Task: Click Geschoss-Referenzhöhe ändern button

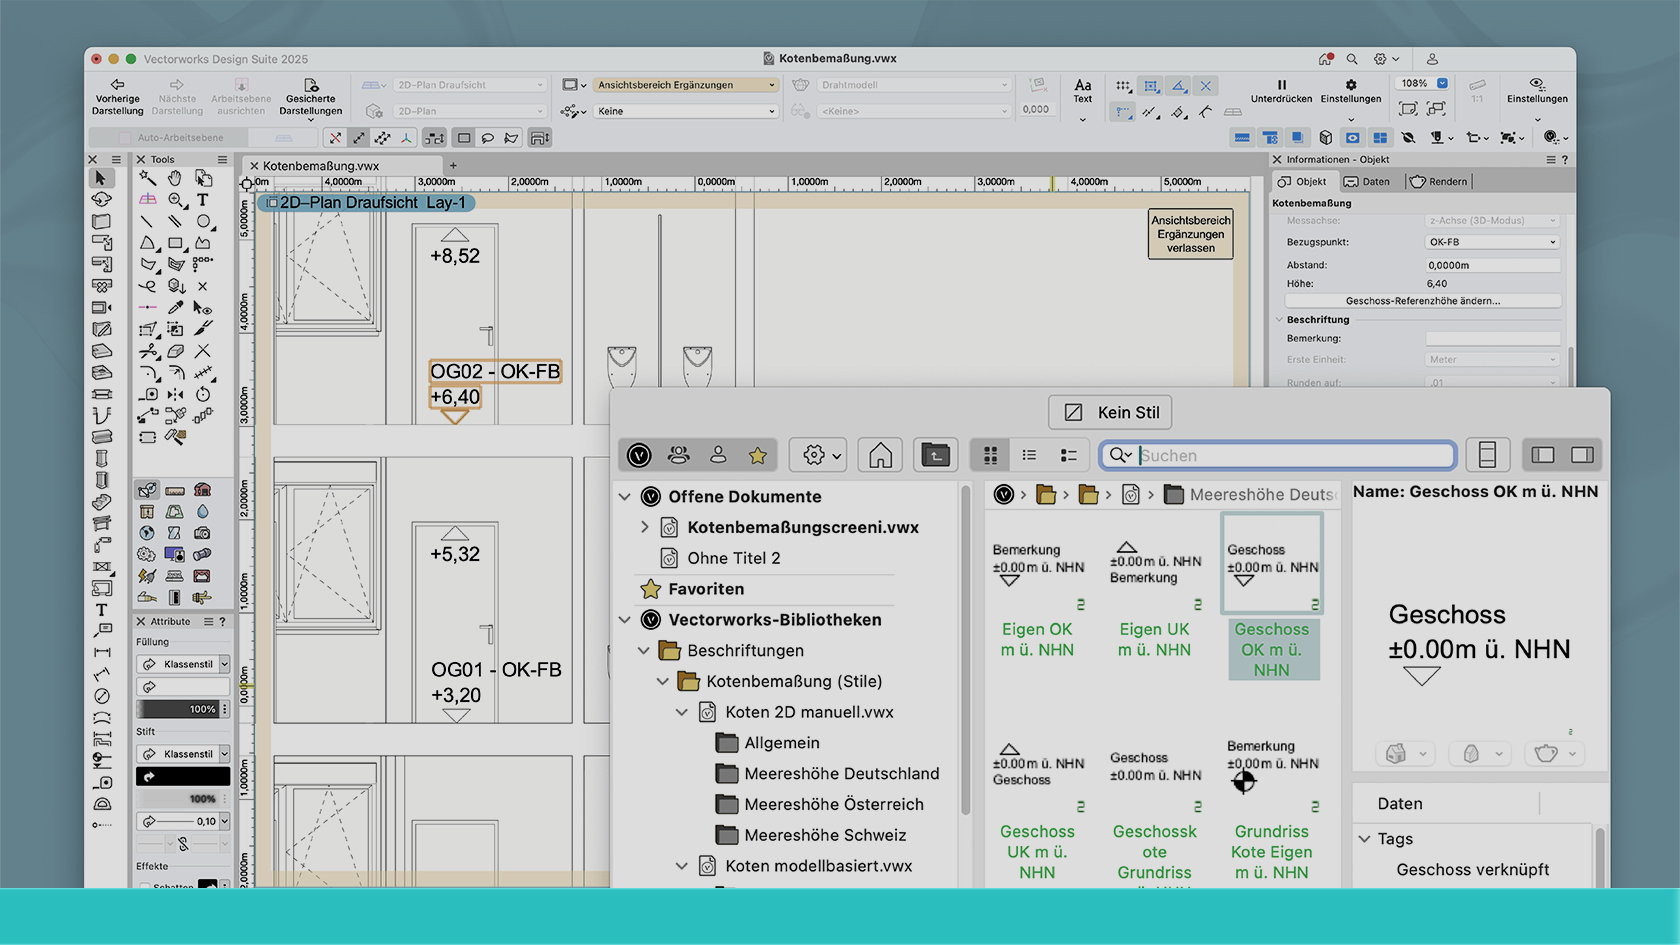Action: (x=1422, y=301)
